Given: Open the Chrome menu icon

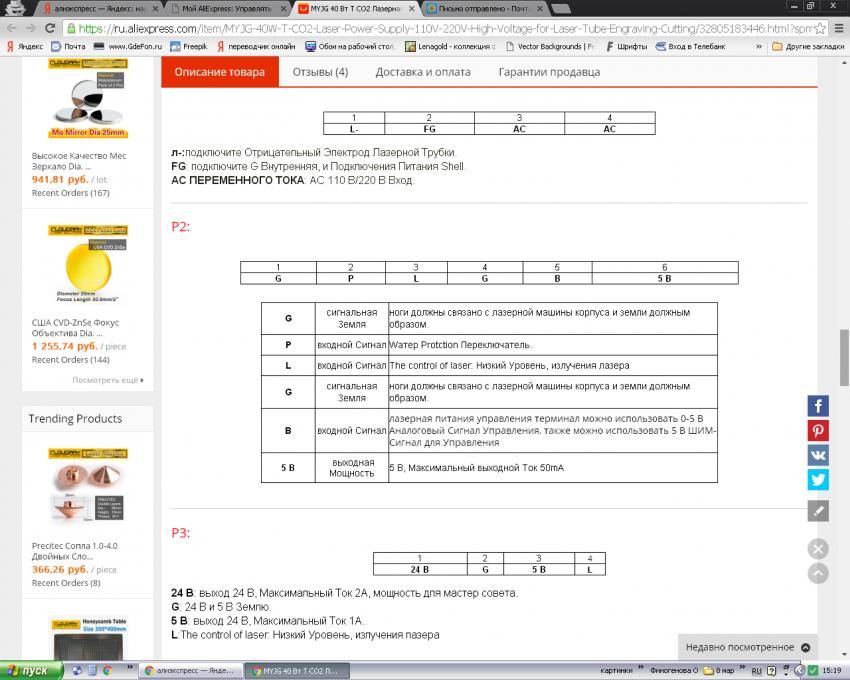Looking at the screenshot, I should (838, 28).
